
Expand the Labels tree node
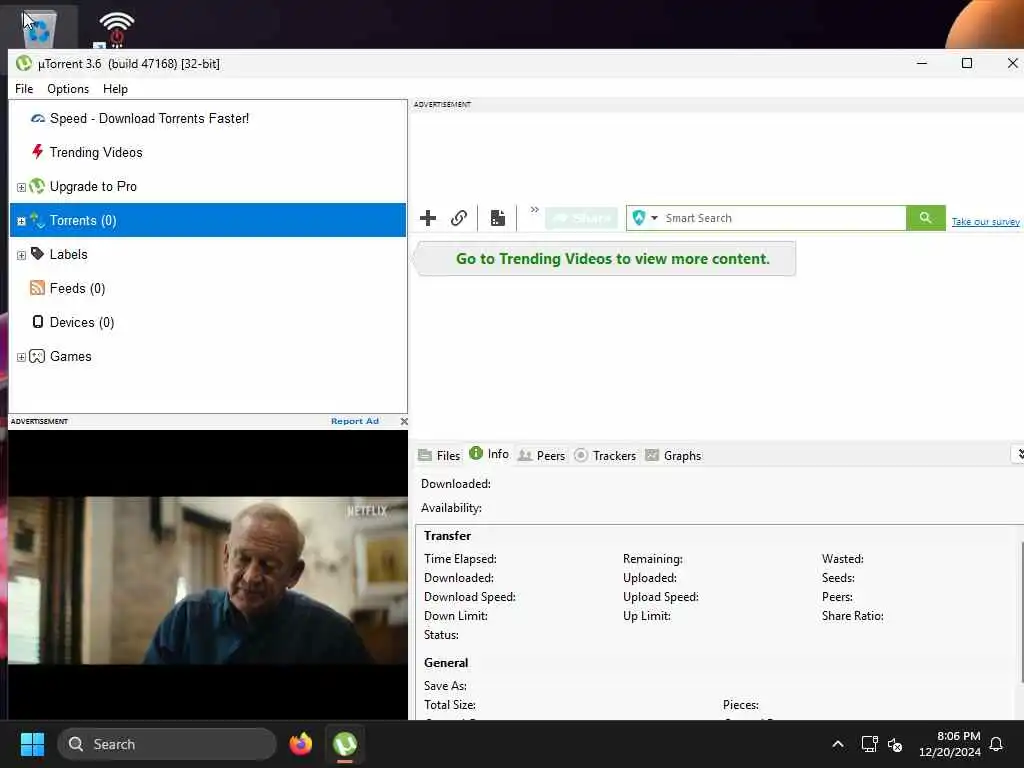21,255
